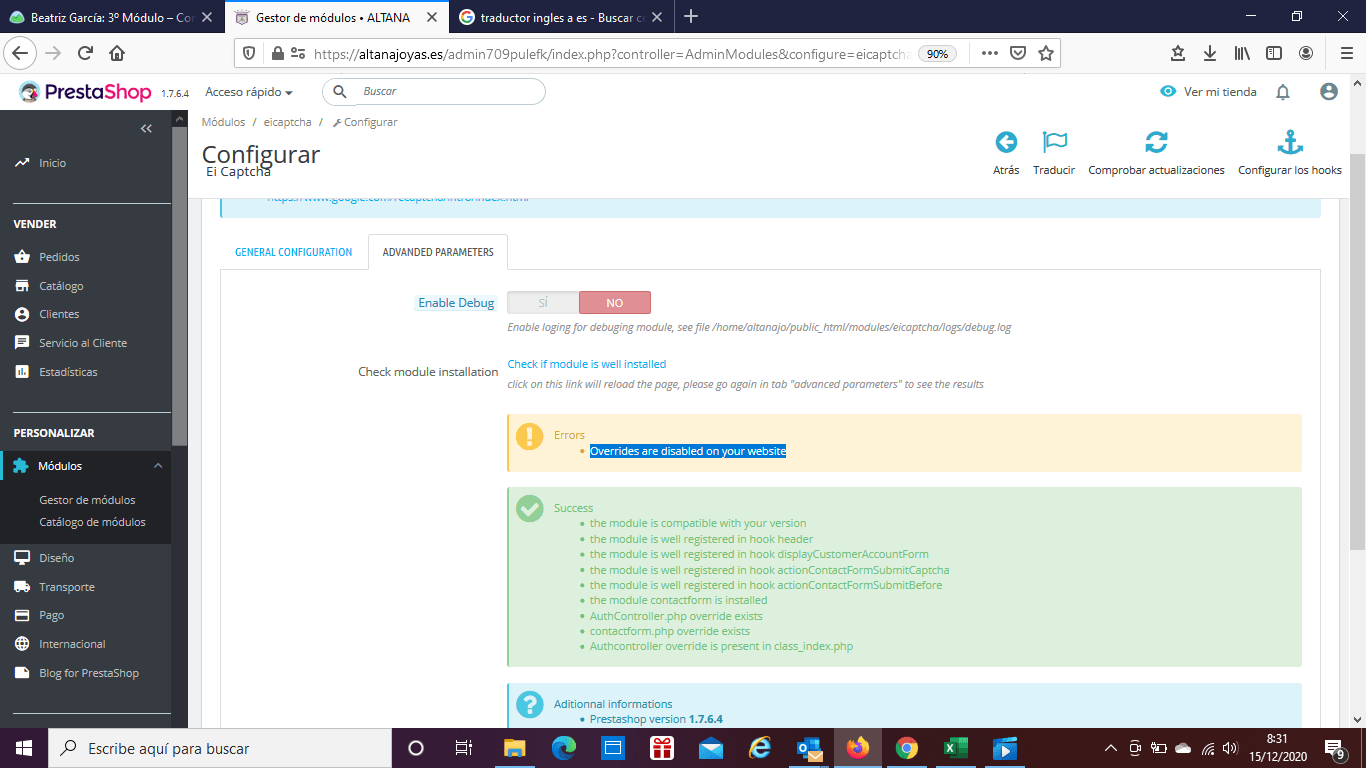Click the PrestaShop Buscar search field

click(434, 92)
